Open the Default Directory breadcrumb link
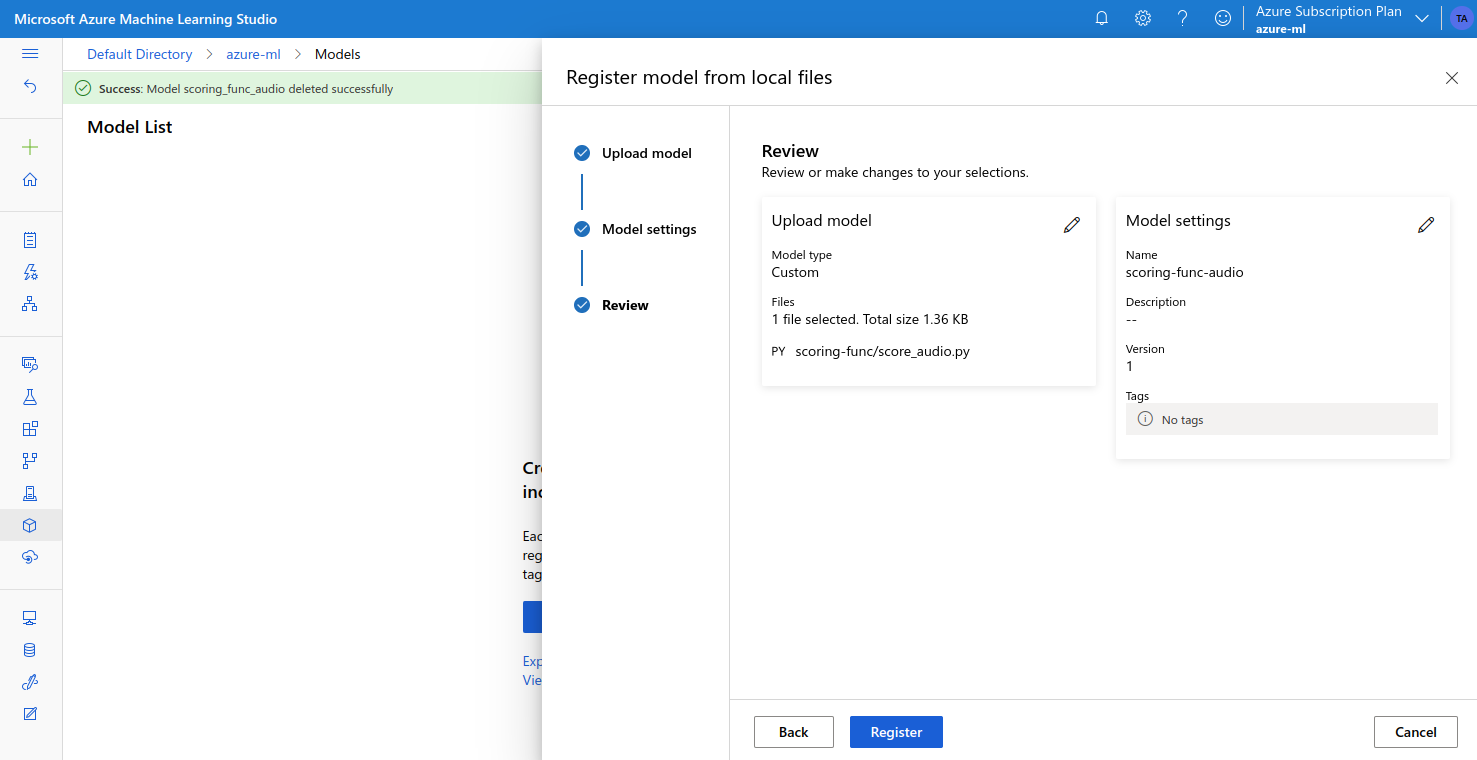The image size is (1477, 760). [x=139, y=54]
